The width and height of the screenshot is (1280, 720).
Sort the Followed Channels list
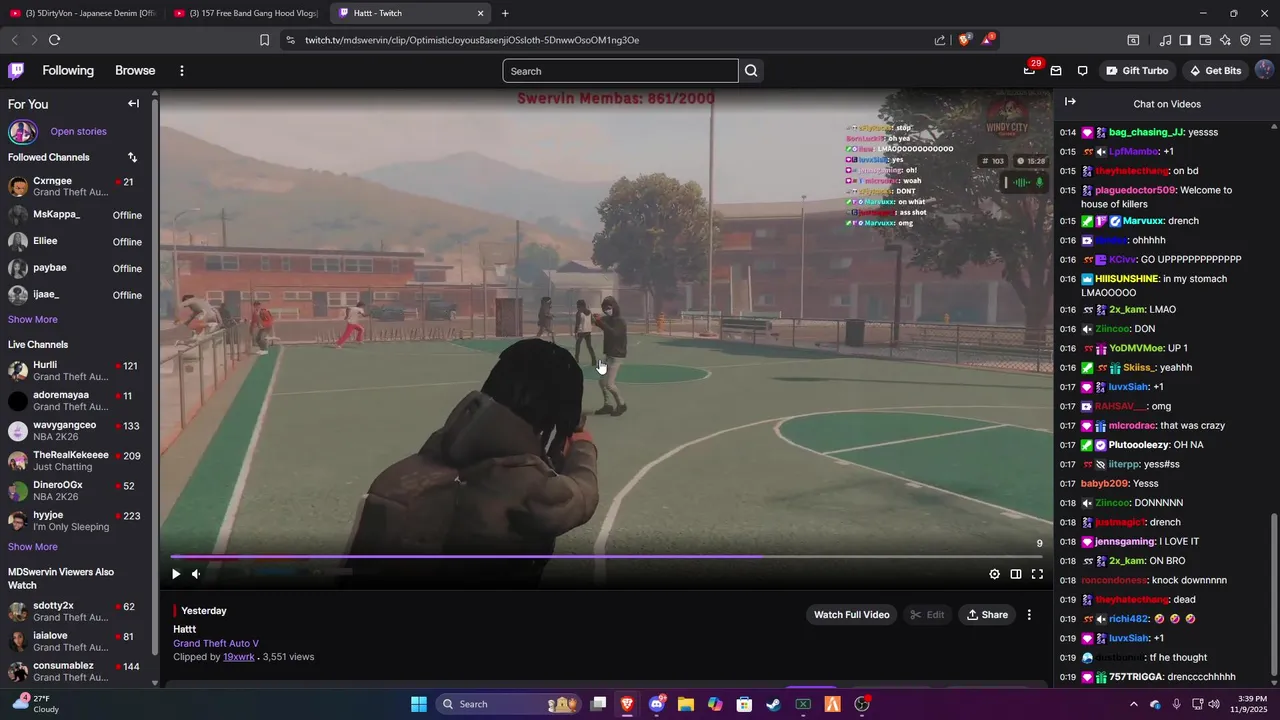pyautogui.click(x=132, y=157)
